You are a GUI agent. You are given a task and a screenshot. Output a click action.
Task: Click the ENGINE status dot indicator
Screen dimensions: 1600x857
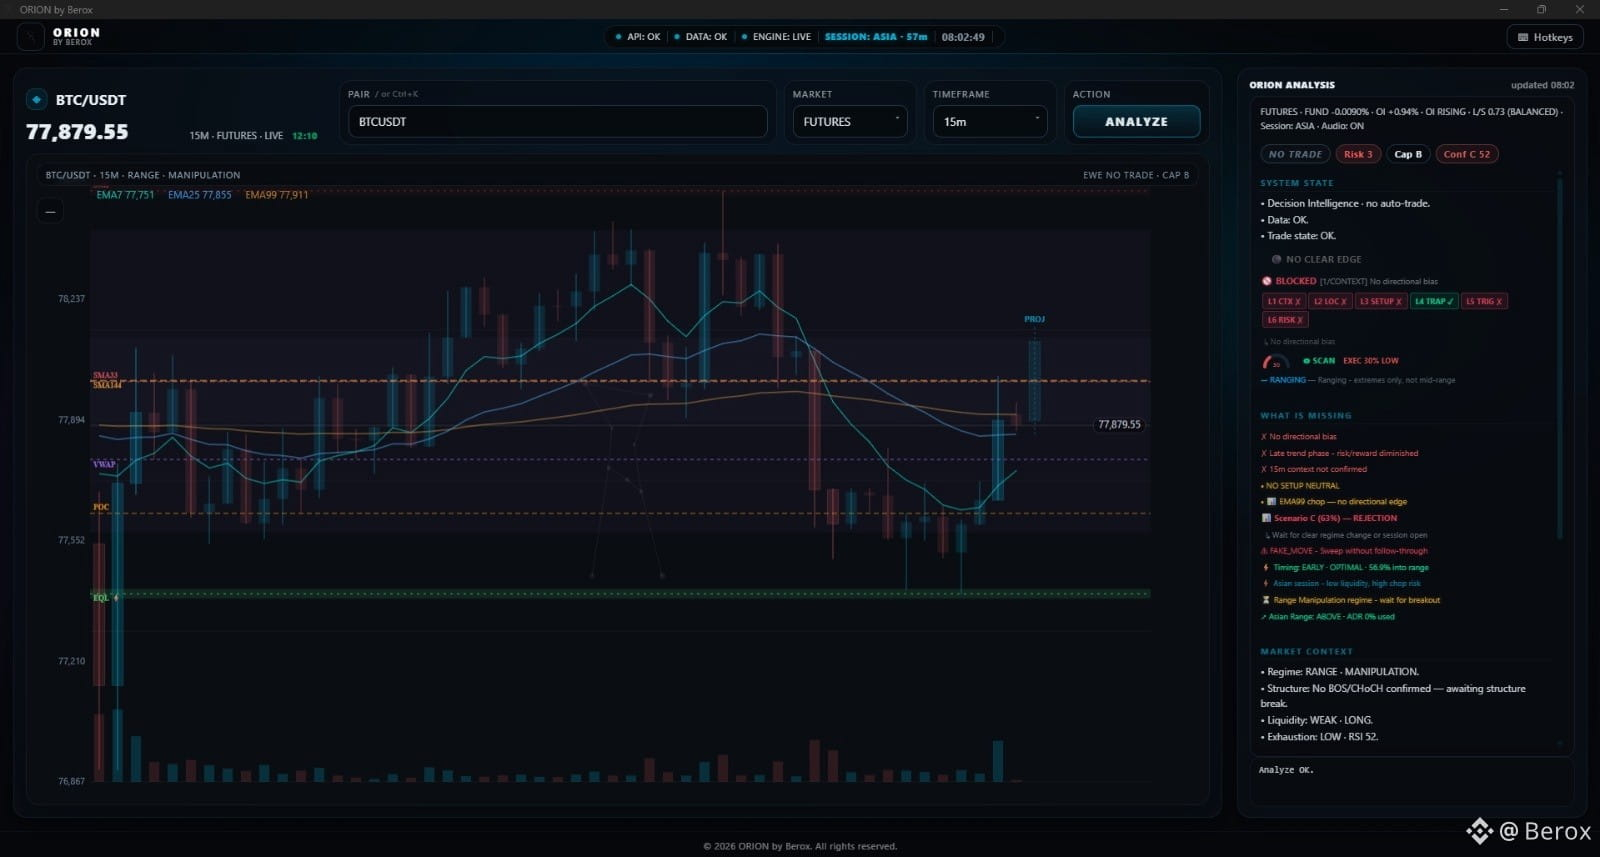tap(744, 37)
